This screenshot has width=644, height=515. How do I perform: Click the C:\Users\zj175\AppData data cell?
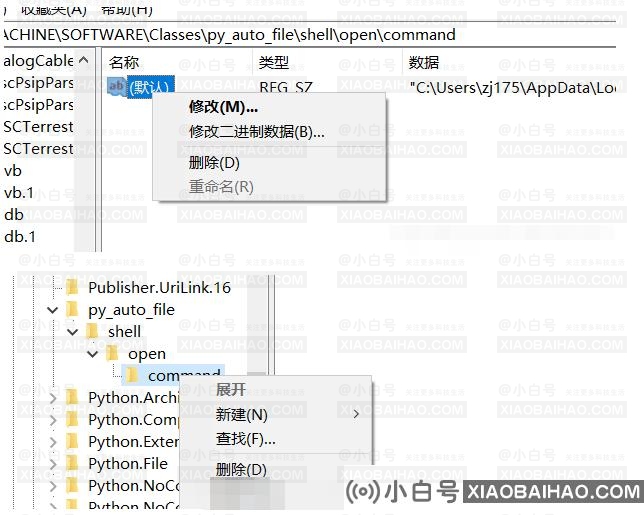click(513, 87)
